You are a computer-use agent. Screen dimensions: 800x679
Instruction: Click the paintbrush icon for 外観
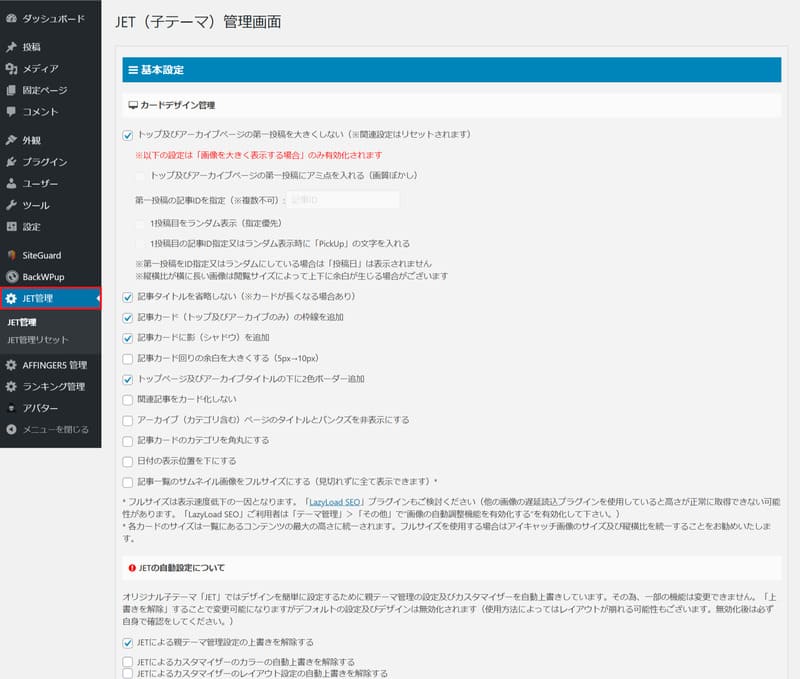tap(11, 140)
